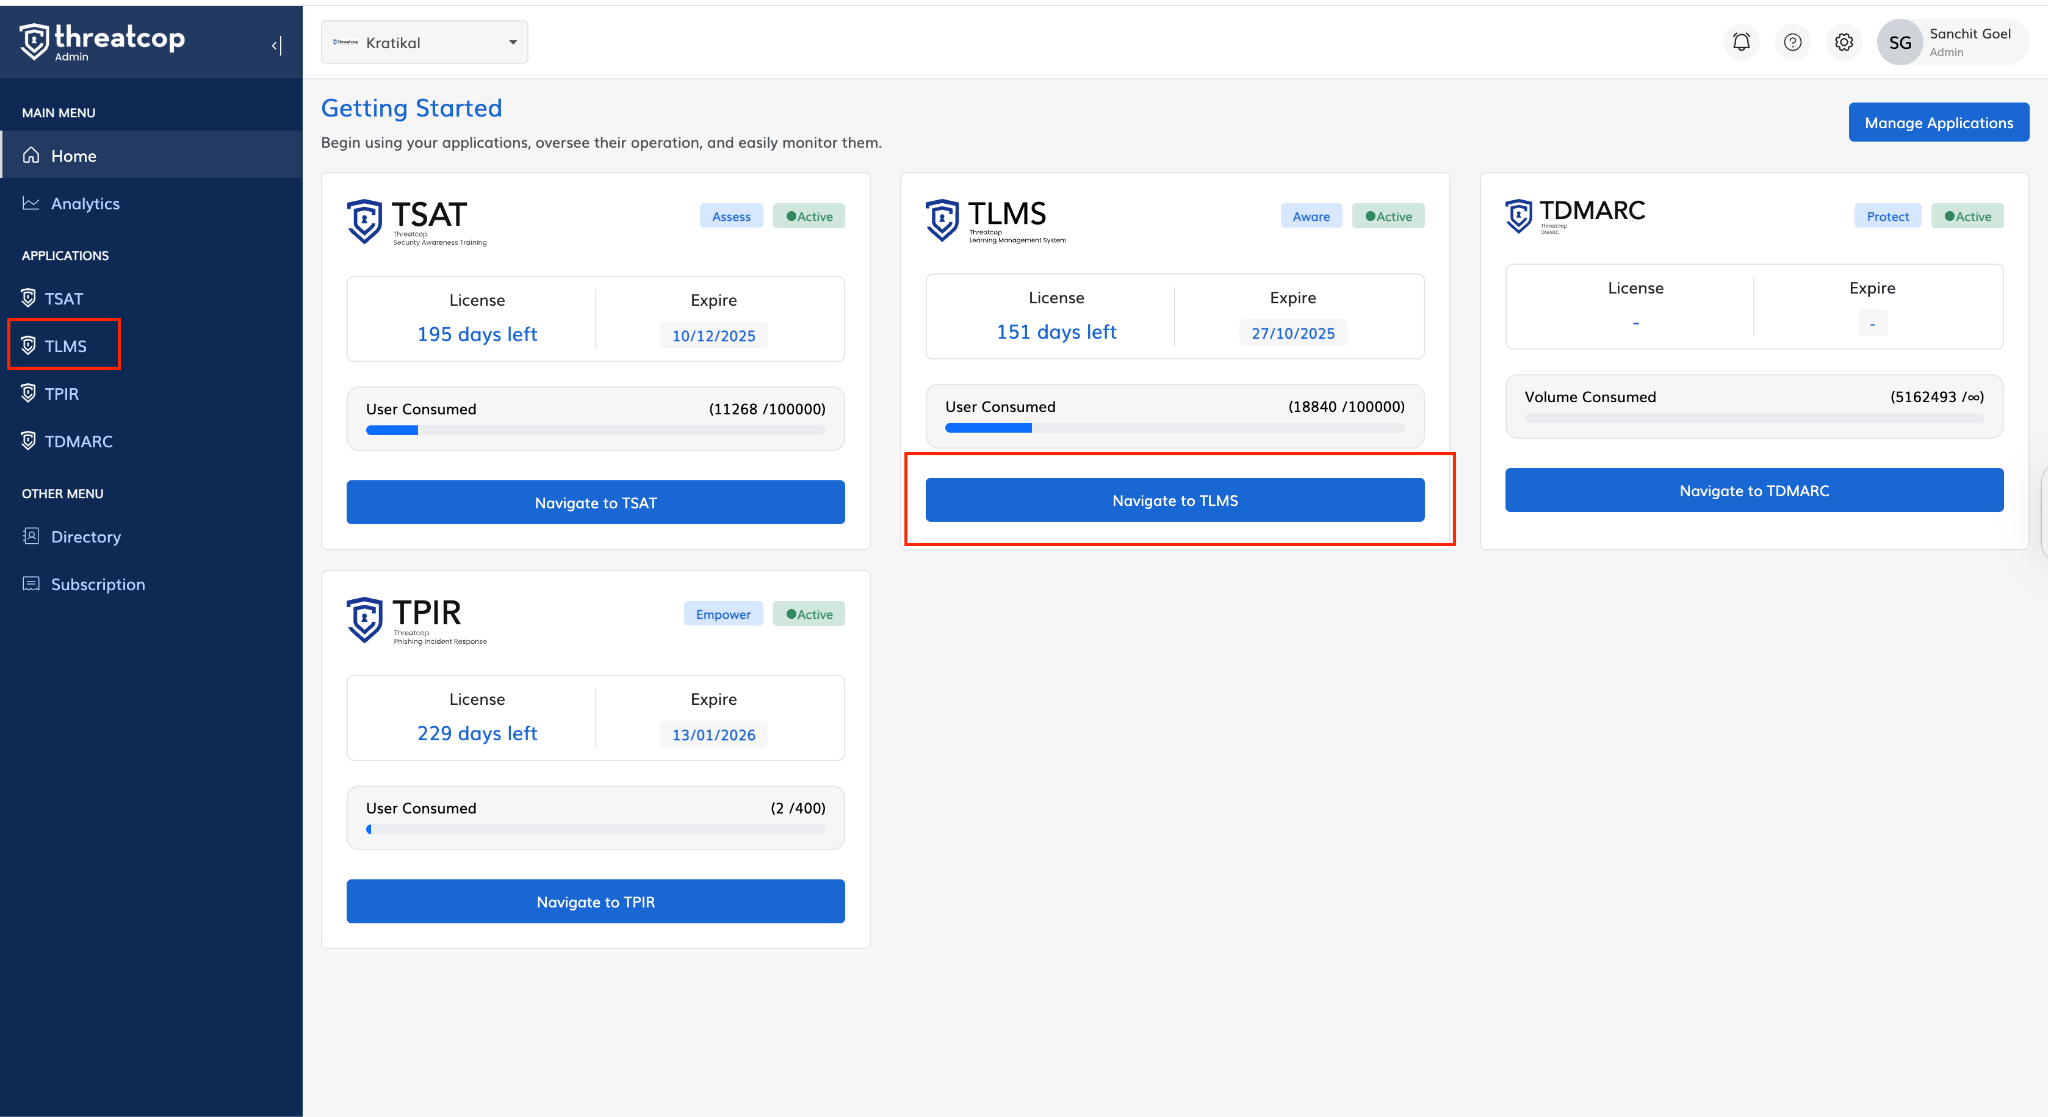Click the TSAT card logo

click(x=417, y=221)
